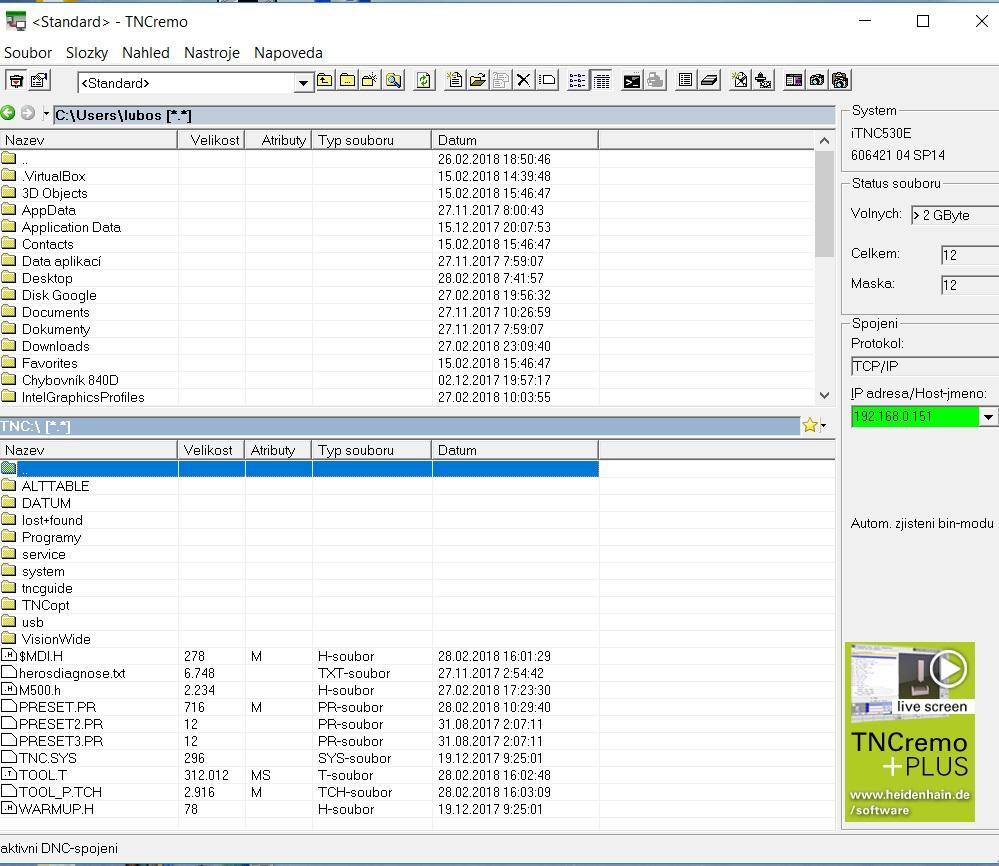Sort TNC pane by Datum column

click(515, 451)
